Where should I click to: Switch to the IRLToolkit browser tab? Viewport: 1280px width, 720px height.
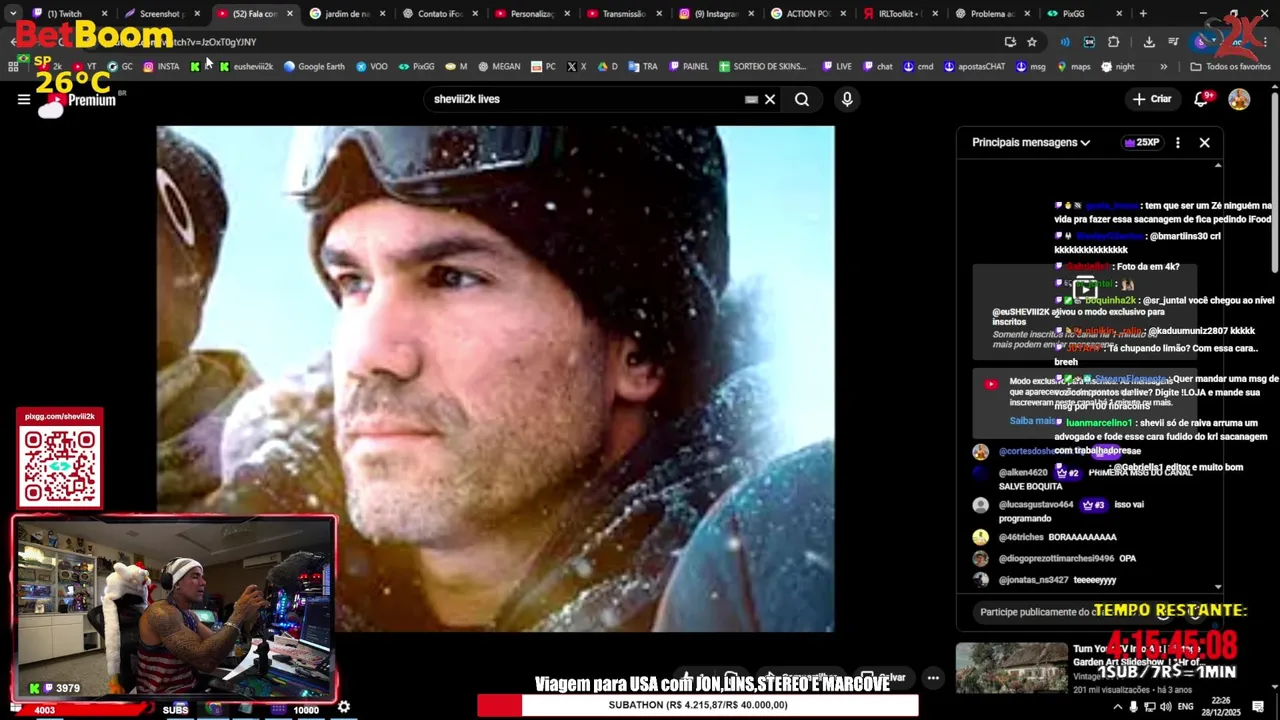tap(899, 14)
